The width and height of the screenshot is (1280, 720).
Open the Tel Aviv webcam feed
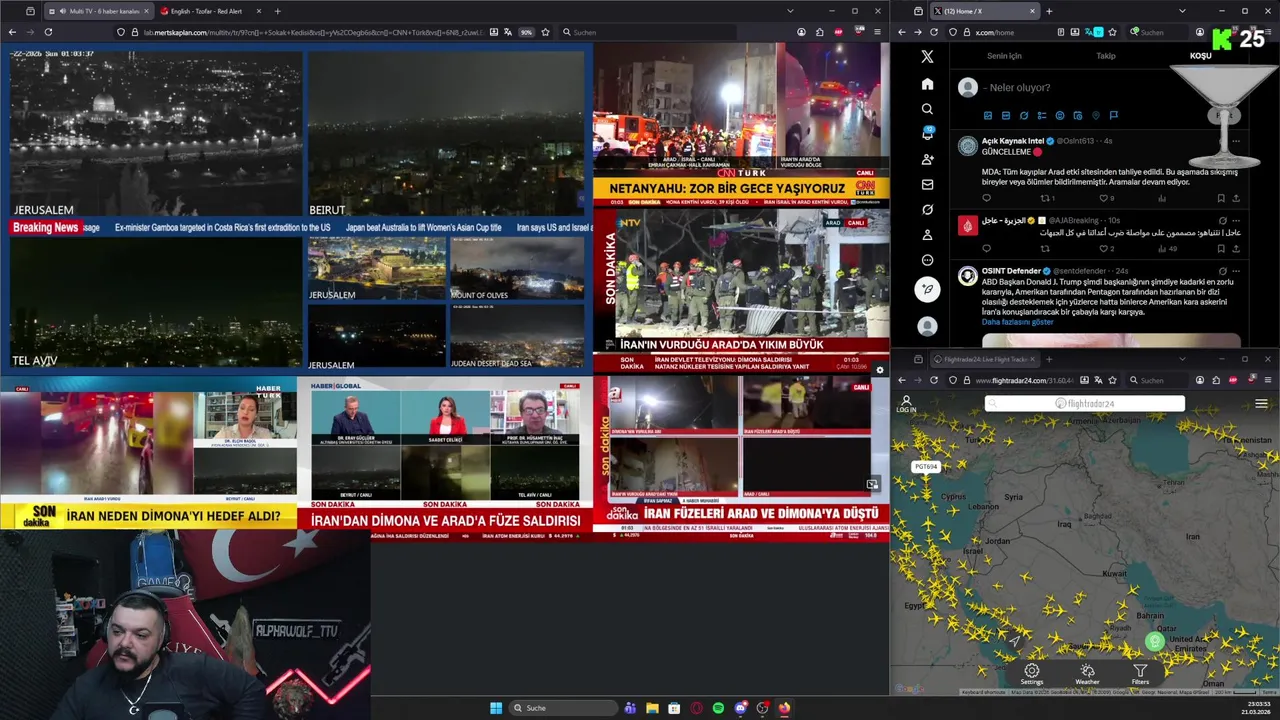155,303
